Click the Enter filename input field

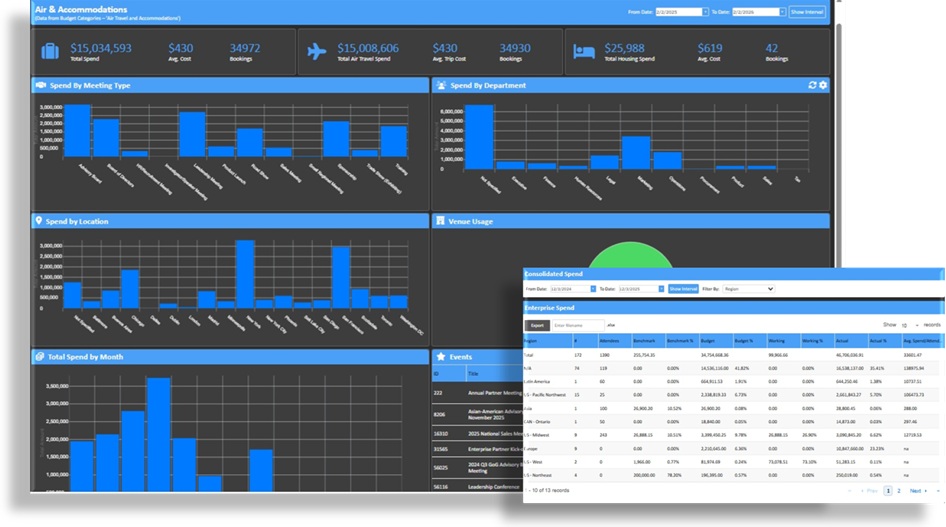[577, 325]
